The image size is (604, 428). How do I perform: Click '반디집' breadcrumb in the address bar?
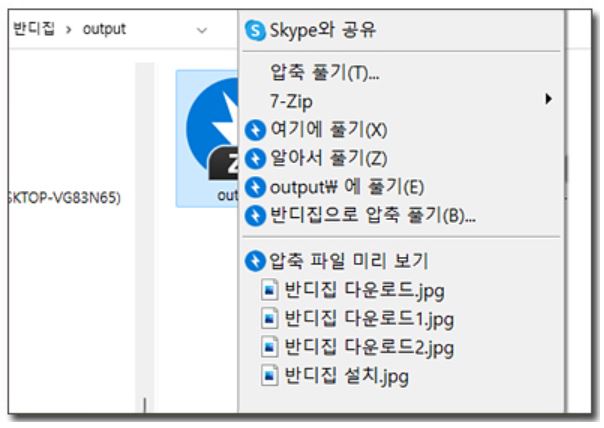click(34, 29)
